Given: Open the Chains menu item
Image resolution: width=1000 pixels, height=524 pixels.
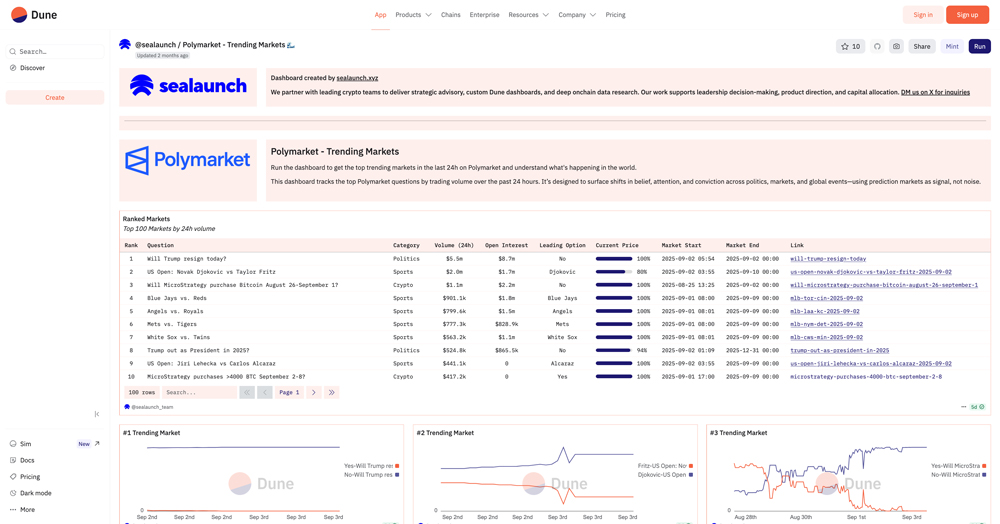Looking at the screenshot, I should pos(451,15).
